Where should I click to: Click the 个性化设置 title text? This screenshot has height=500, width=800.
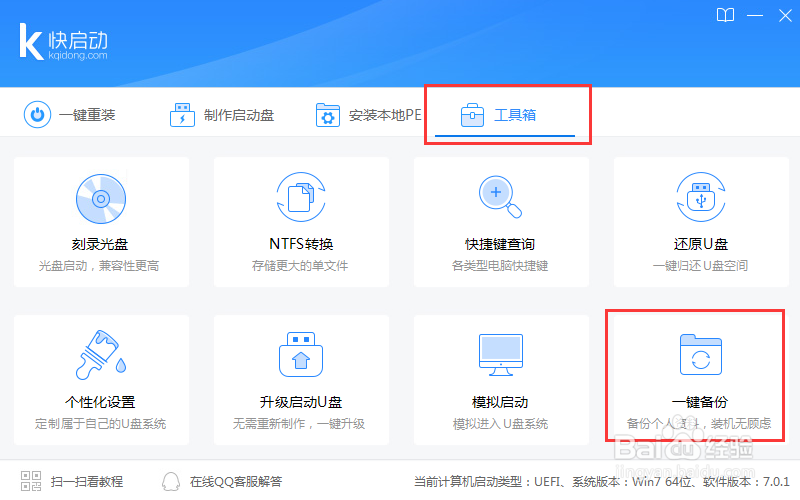(100, 402)
